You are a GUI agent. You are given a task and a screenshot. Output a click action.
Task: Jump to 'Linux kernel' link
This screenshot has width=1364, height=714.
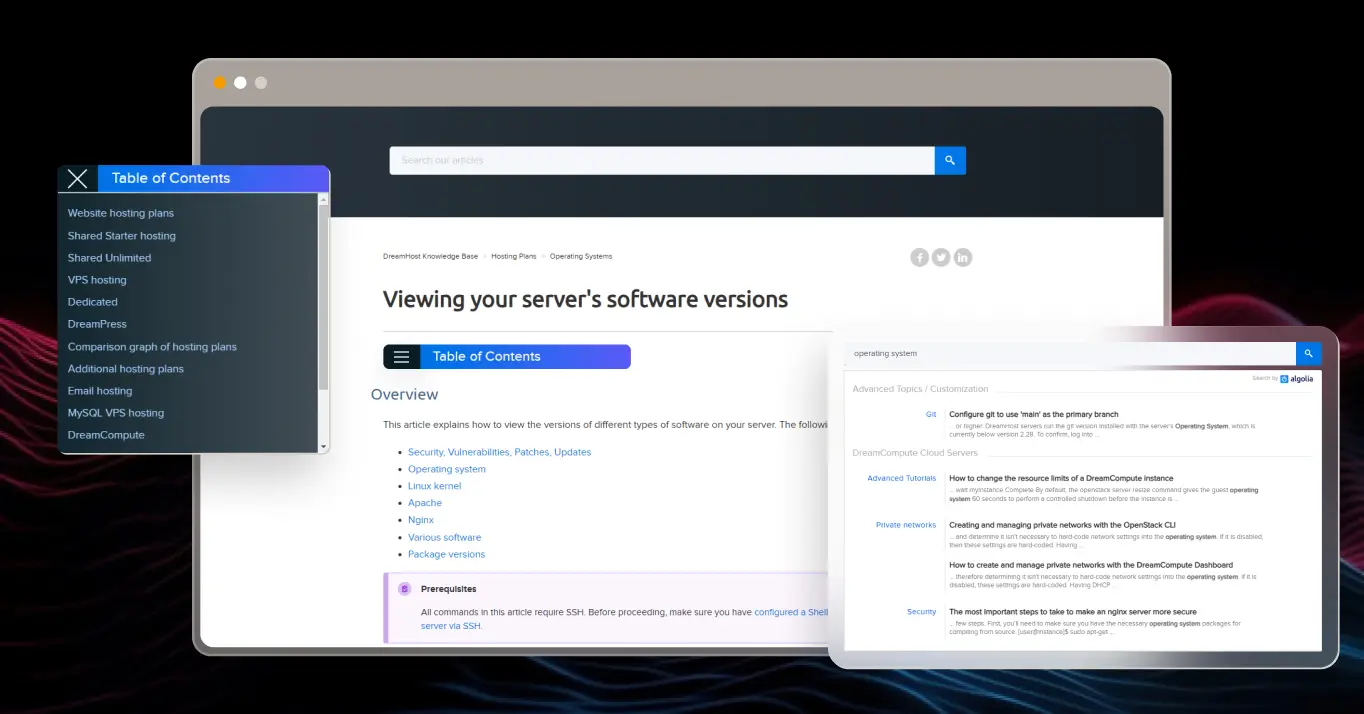pyautogui.click(x=434, y=486)
